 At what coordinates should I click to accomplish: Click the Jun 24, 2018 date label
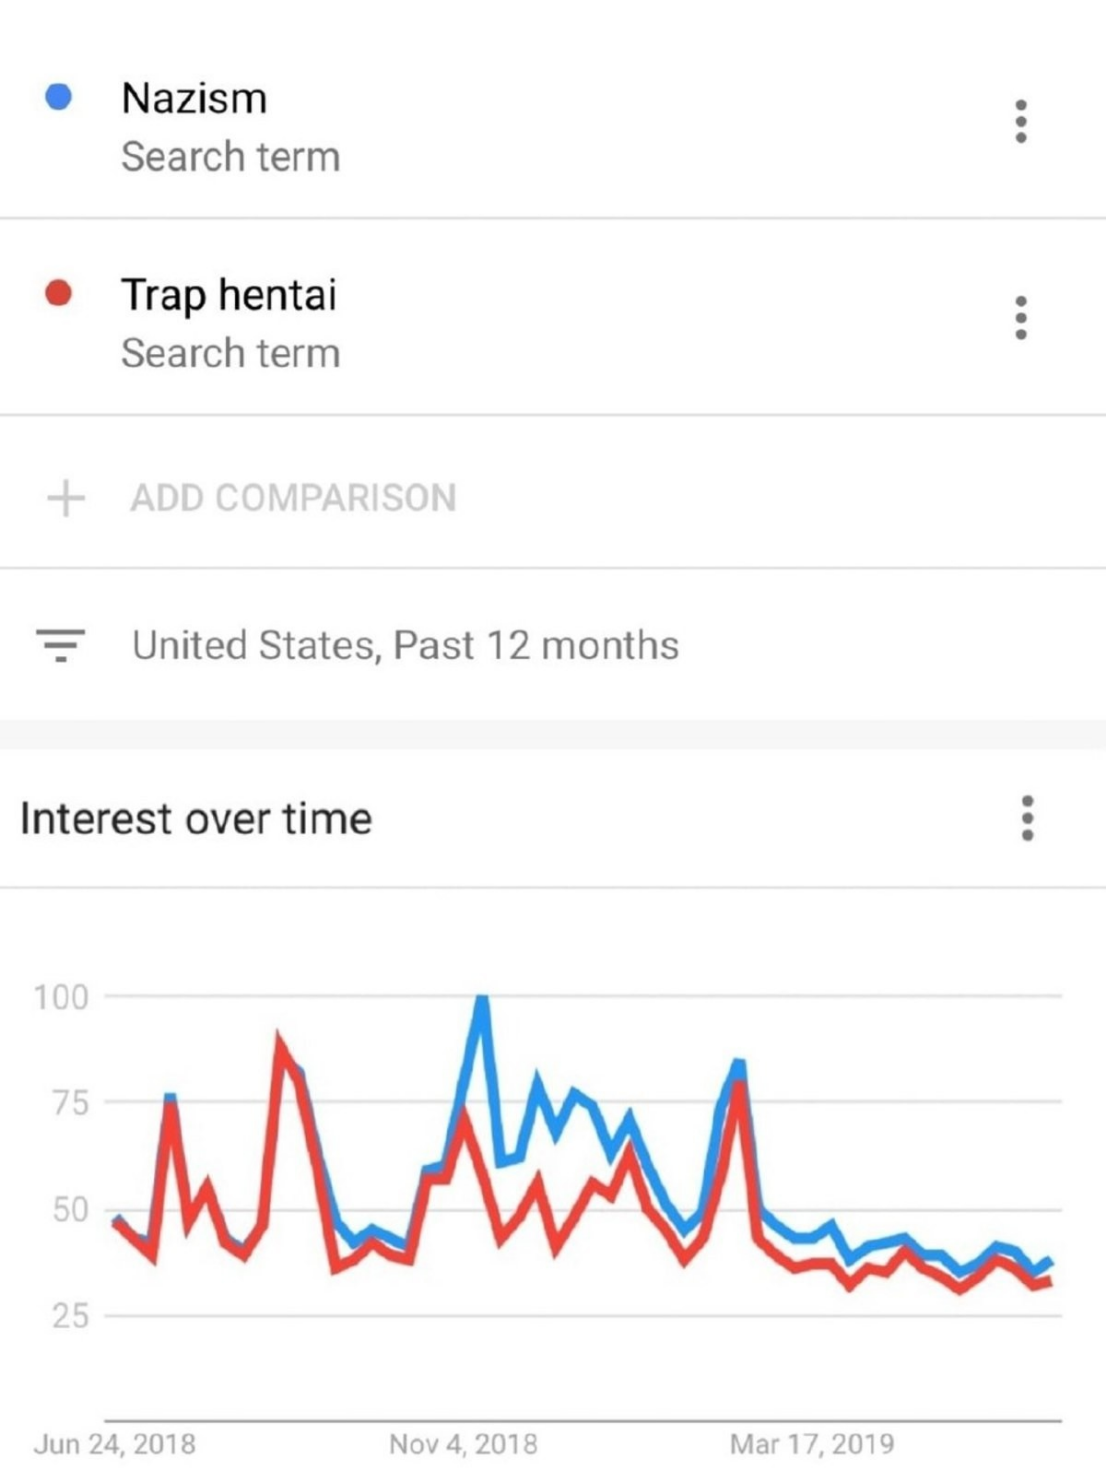point(114,1444)
